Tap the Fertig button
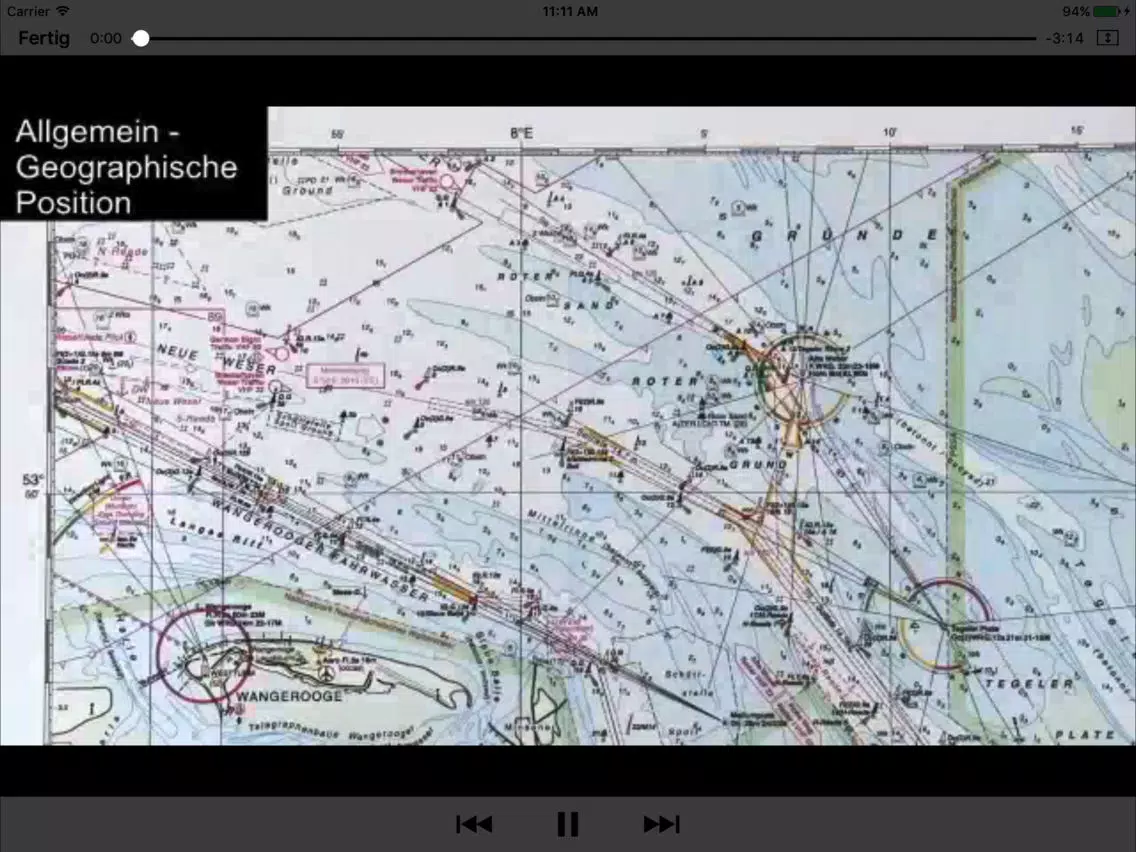The width and height of the screenshot is (1136, 852). click(x=43, y=38)
